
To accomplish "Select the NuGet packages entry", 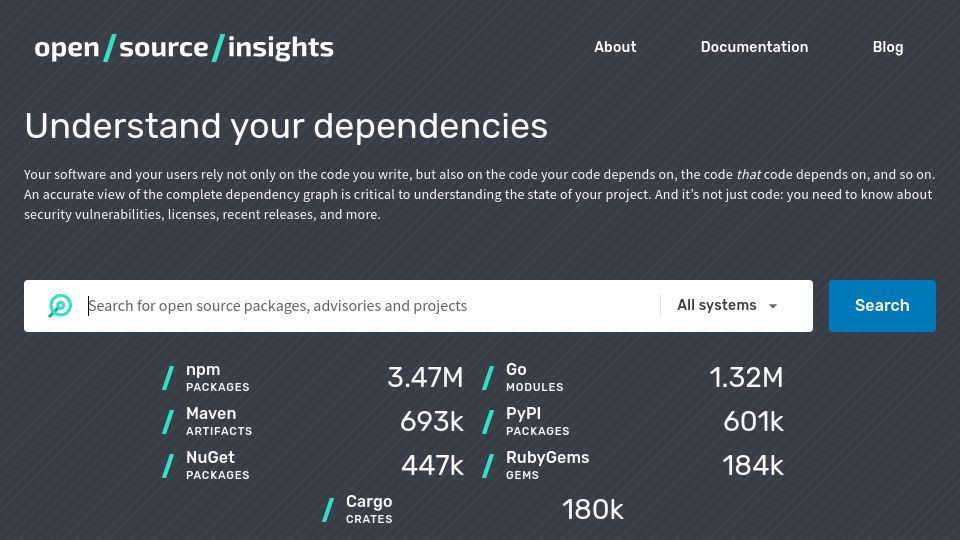I will (313, 466).
